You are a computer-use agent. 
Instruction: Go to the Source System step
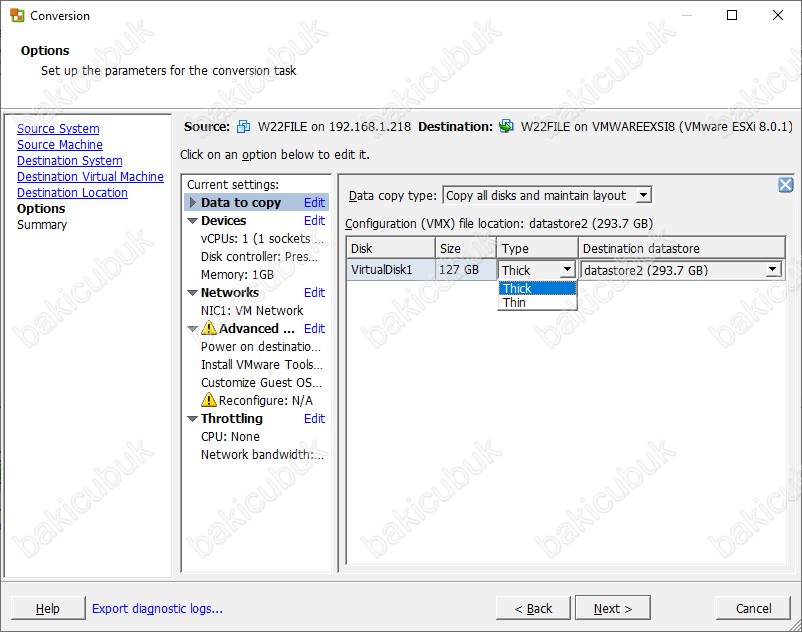pyautogui.click(x=58, y=129)
